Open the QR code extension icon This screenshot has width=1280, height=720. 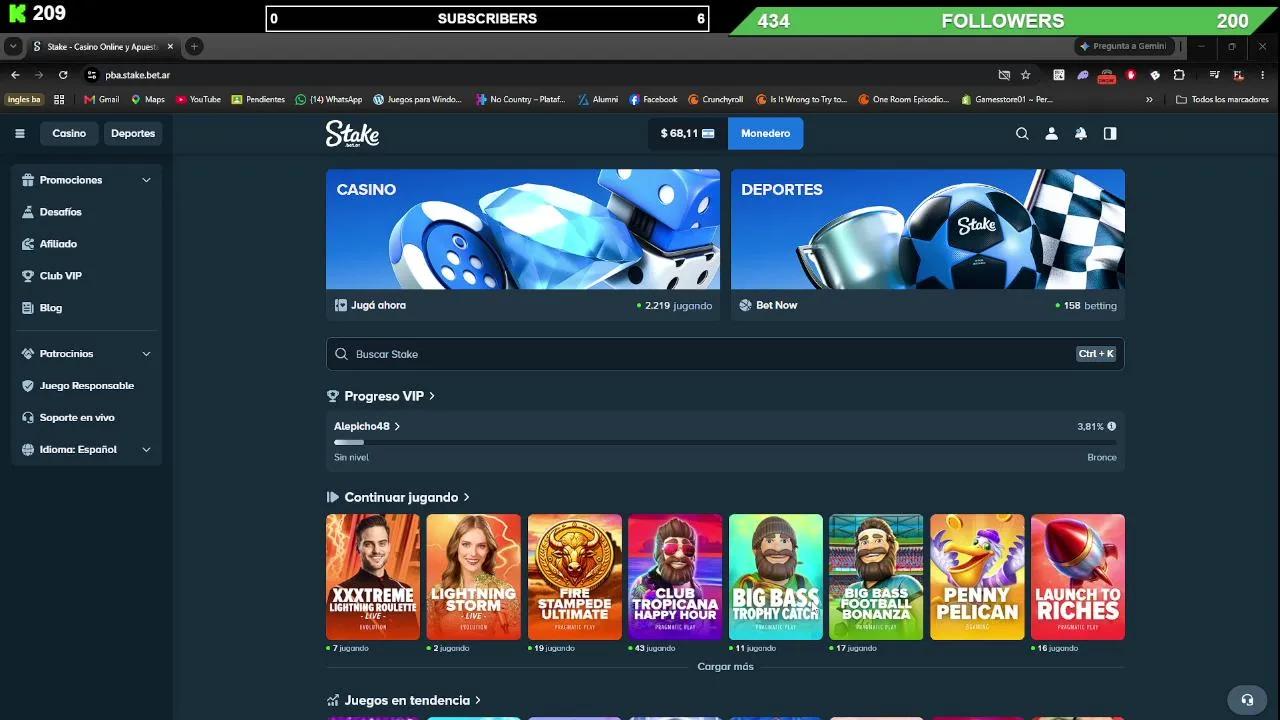[1059, 75]
